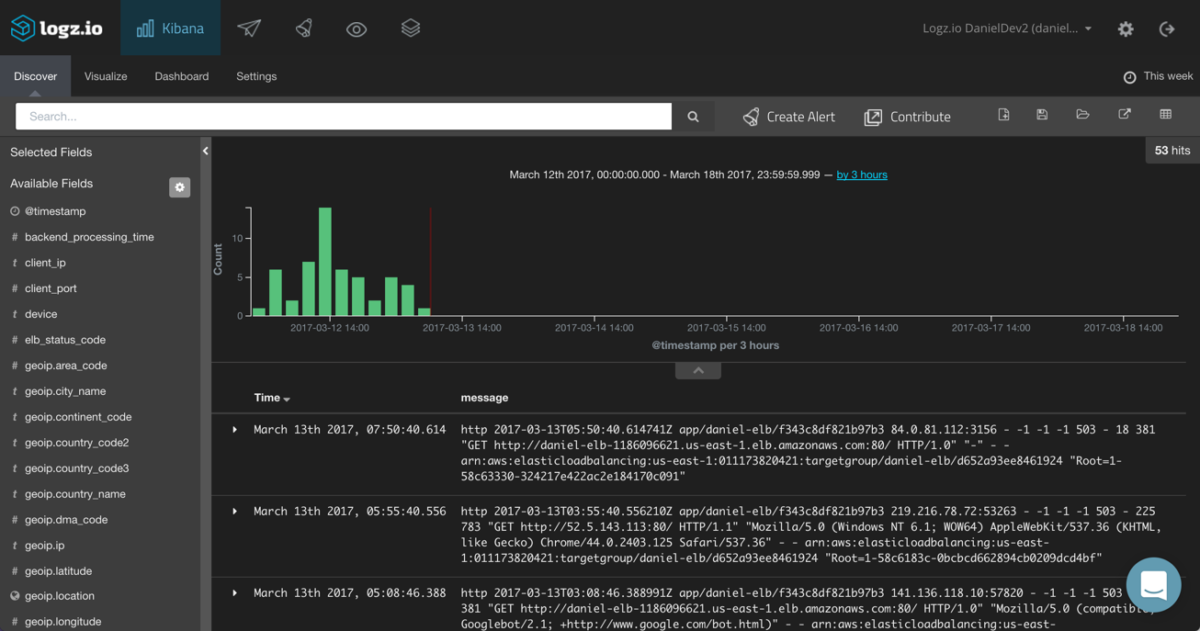Click the Create Alert button
This screenshot has height=631, width=1200.
point(789,117)
